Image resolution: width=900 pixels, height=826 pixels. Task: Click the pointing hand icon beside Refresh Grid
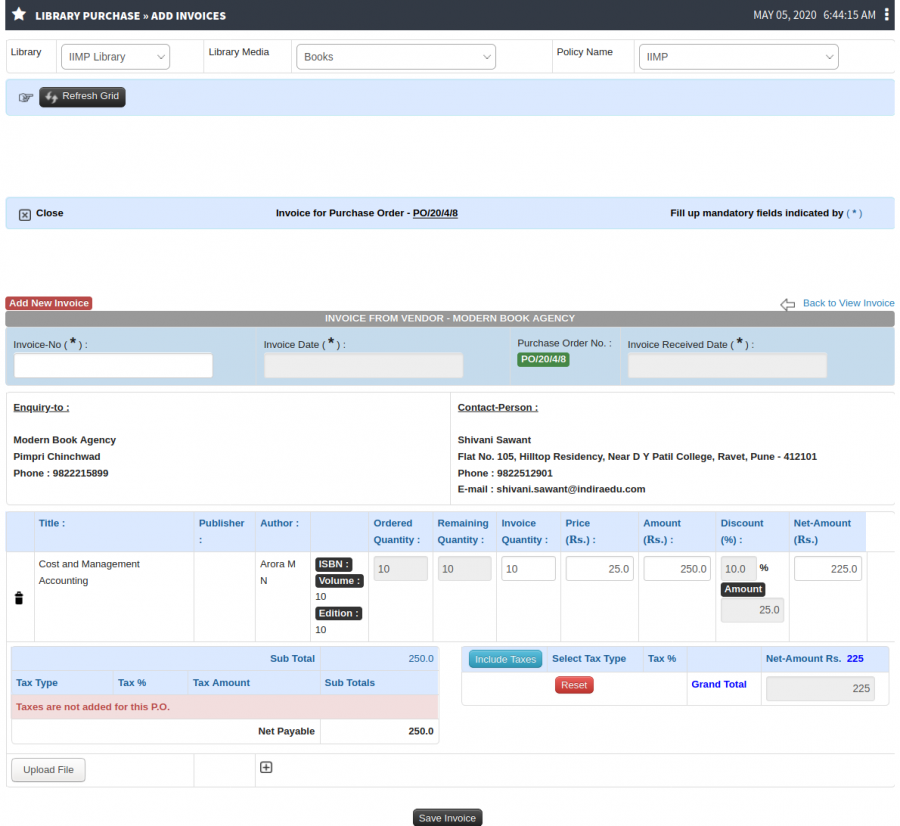tap(25, 97)
